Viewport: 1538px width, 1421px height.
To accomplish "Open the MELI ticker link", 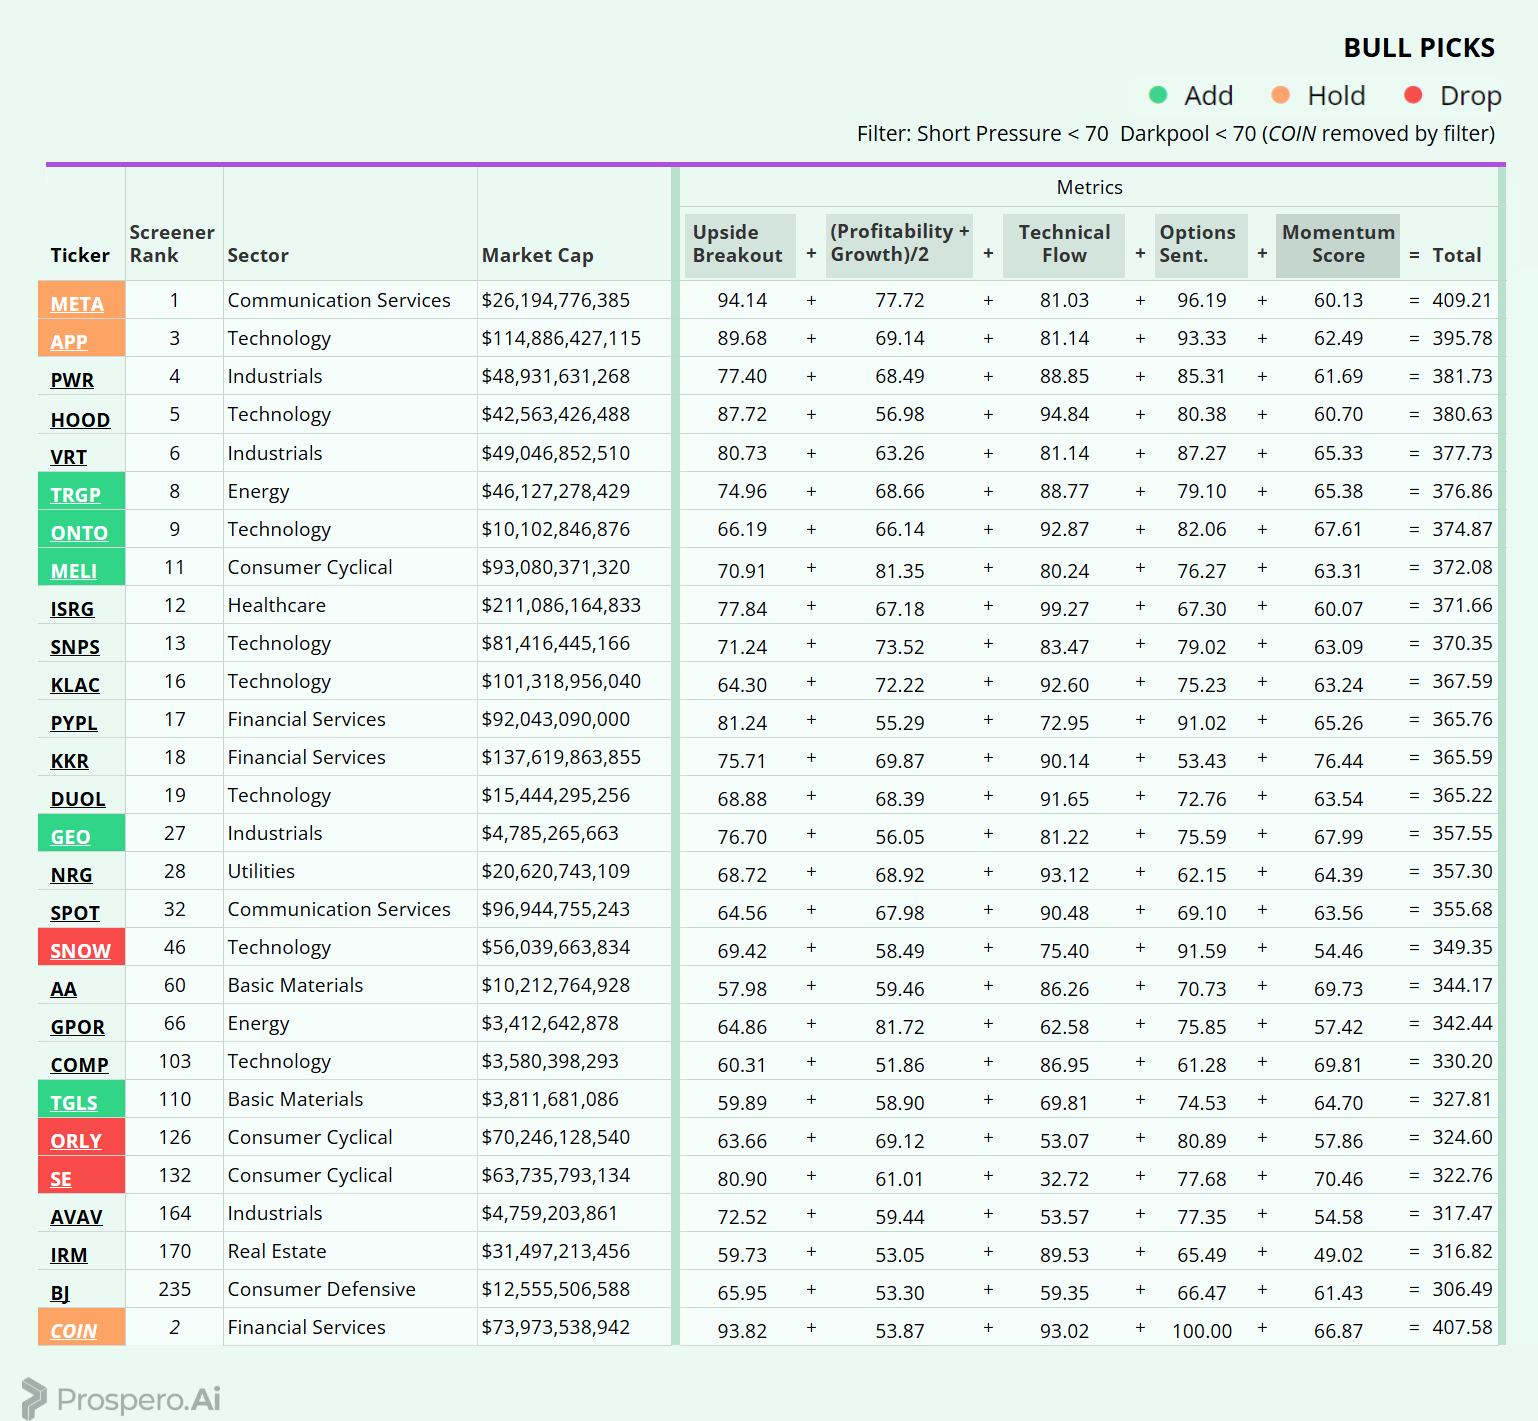I will click(x=73, y=571).
